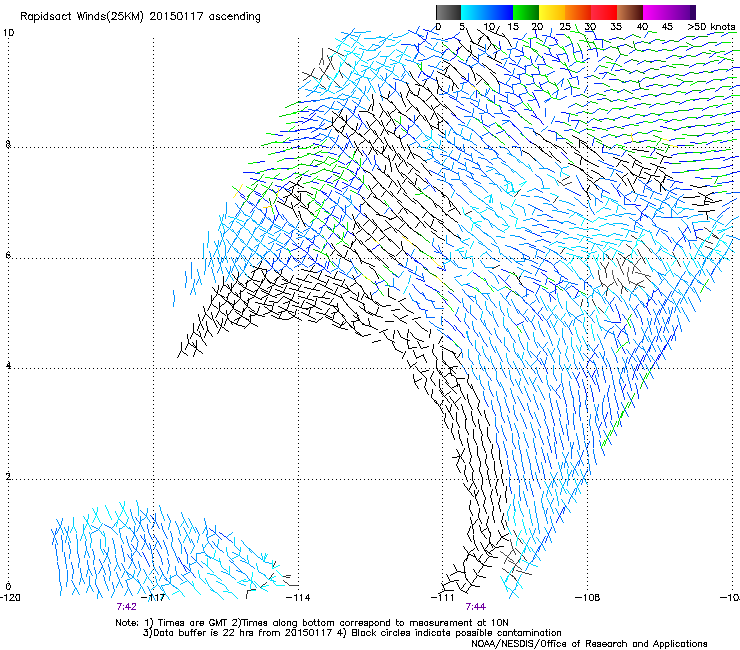The width and height of the screenshot is (740, 650).
Task: Click the '8' latitude axis label
Action: pyautogui.click(x=8, y=144)
